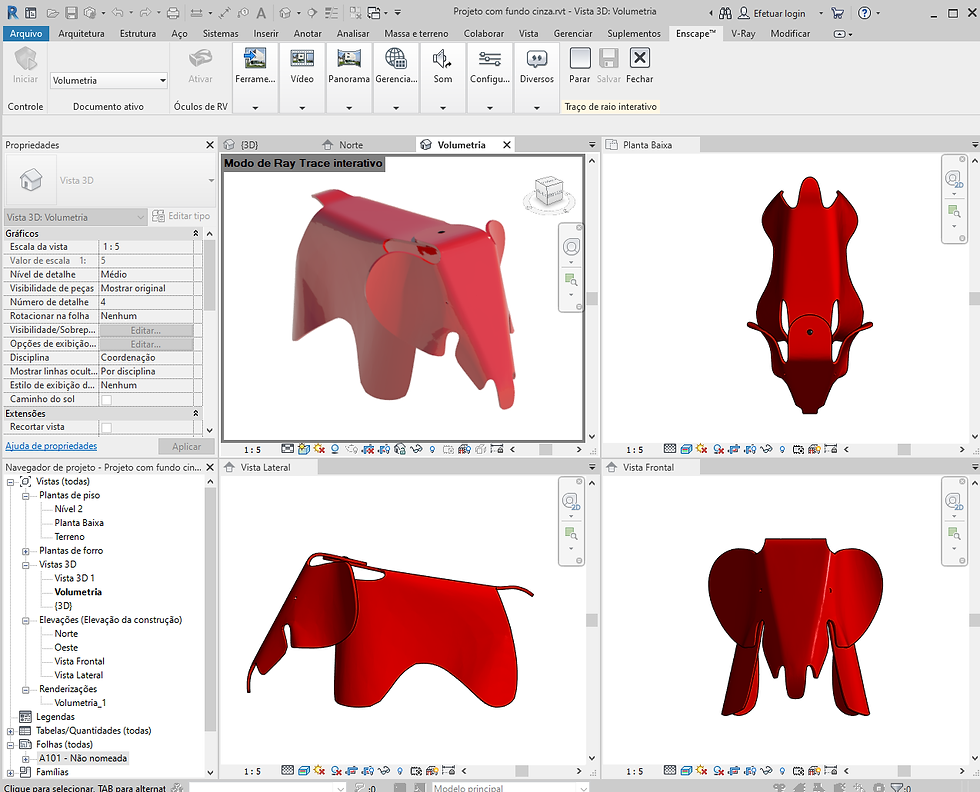Open the Arquivo menu tab

click(26, 33)
